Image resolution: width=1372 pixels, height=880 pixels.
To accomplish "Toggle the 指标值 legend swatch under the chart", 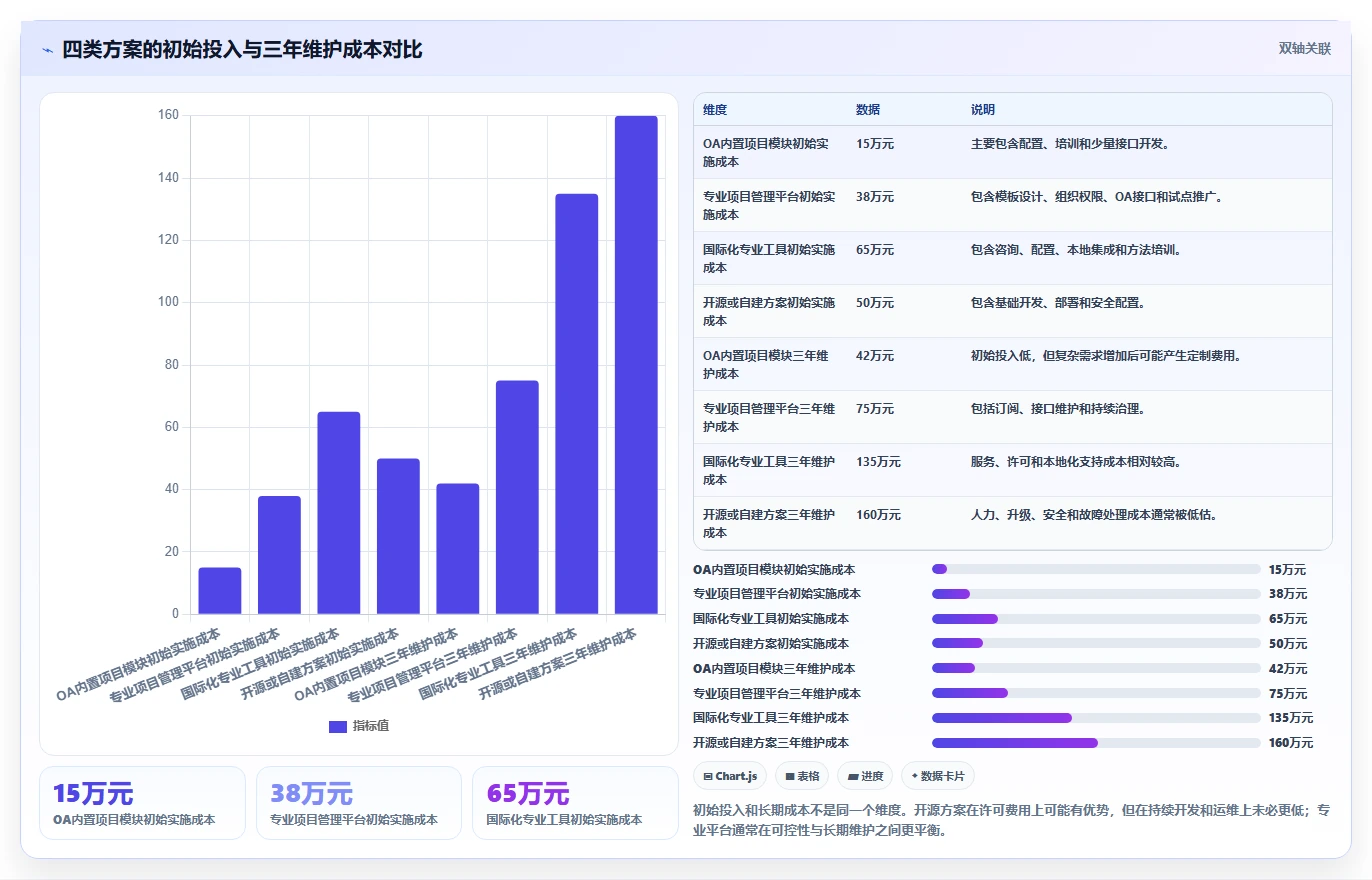I will coord(338,727).
